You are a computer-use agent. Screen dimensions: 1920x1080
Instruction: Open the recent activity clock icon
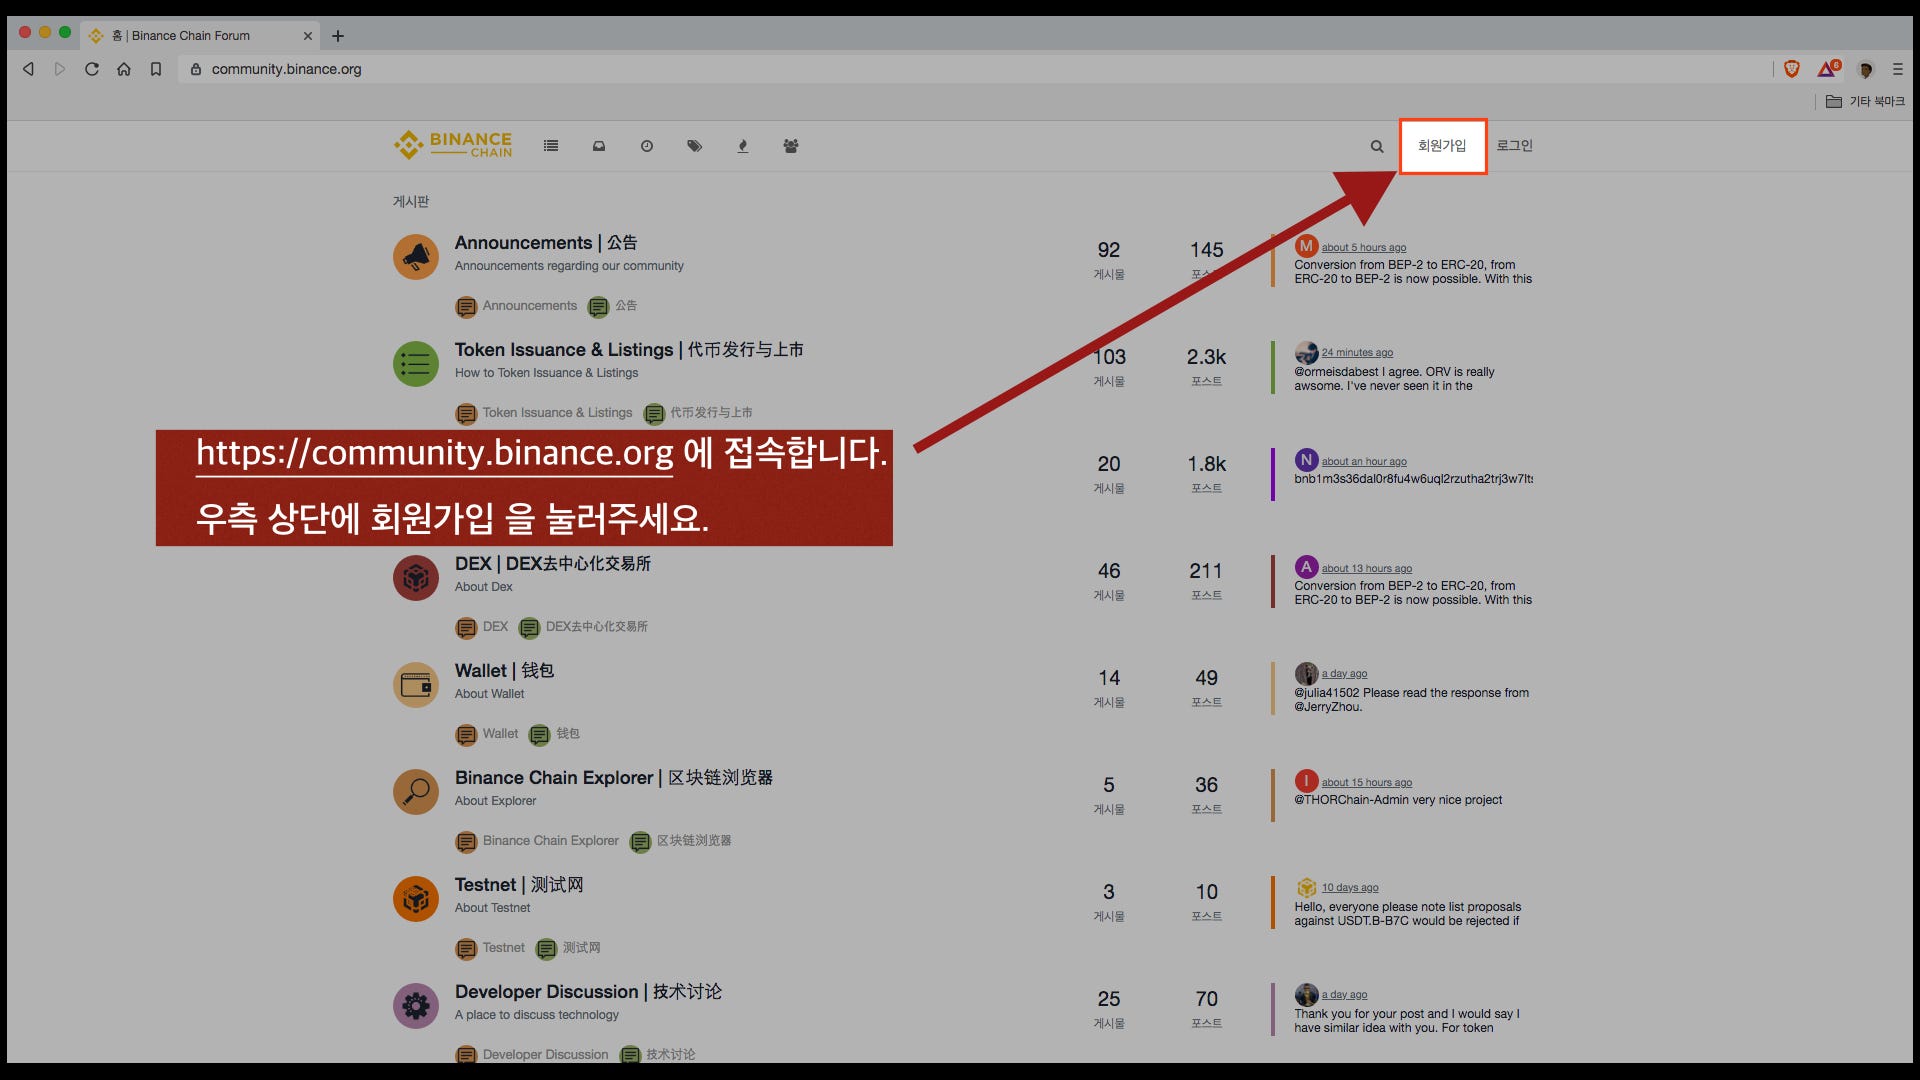click(647, 146)
